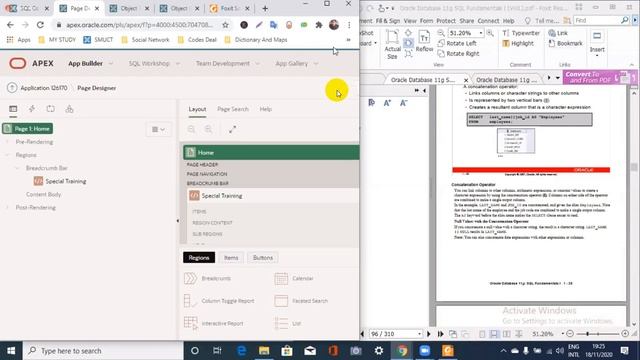Click Actual Size in Foxit Reader
This screenshot has width=640, height=360.
[x=392, y=44]
